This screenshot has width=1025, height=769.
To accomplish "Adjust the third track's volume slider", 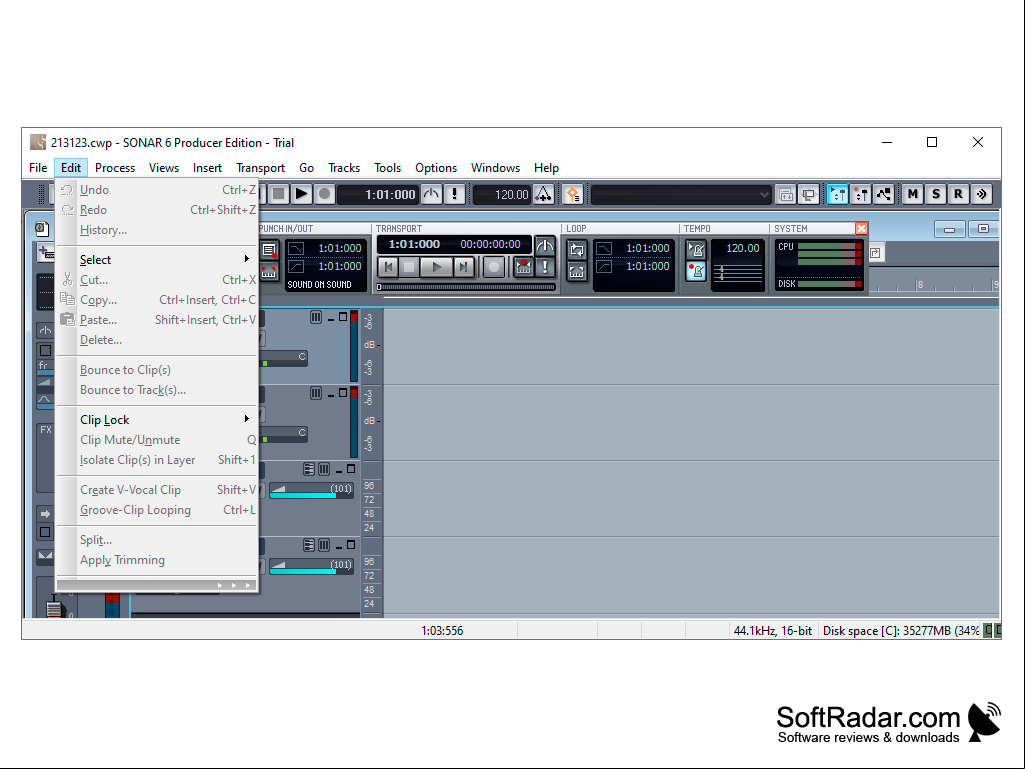I will tap(311, 490).
